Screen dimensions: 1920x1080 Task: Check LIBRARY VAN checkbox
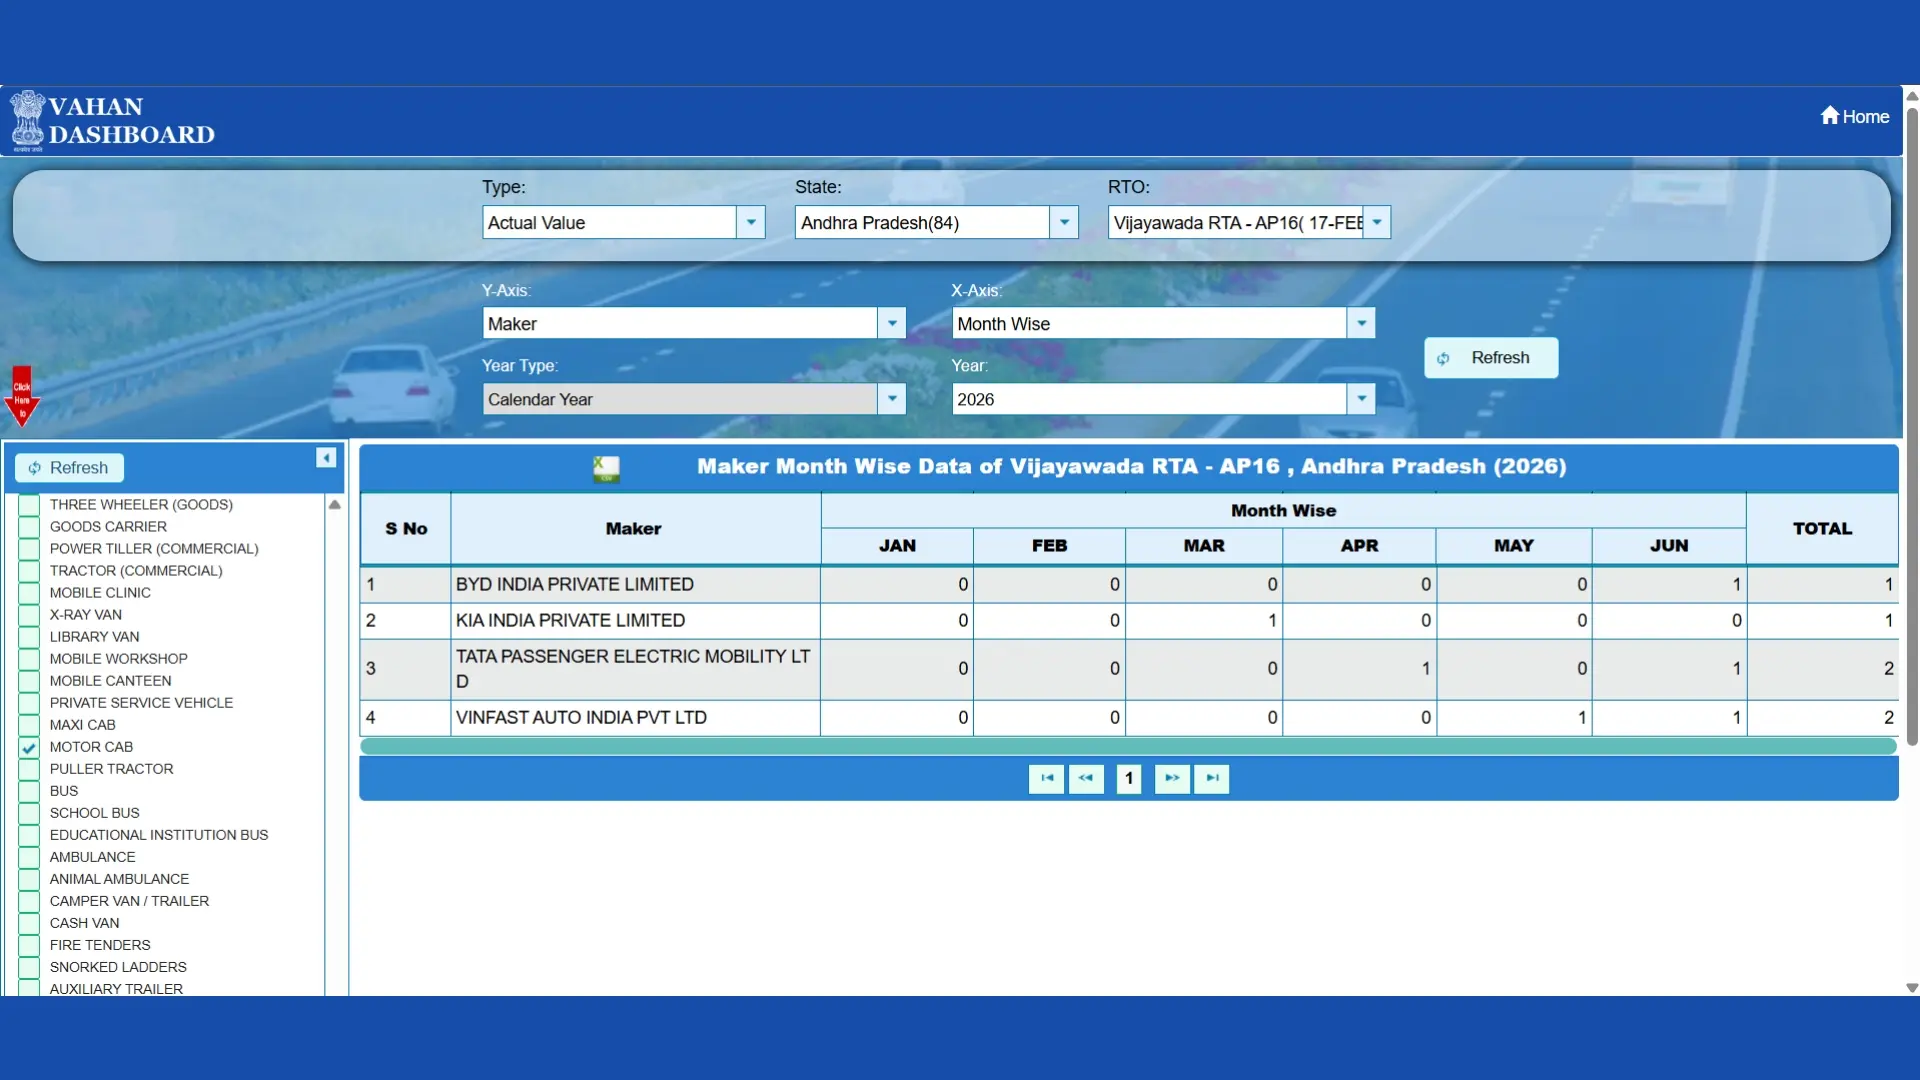tap(29, 637)
